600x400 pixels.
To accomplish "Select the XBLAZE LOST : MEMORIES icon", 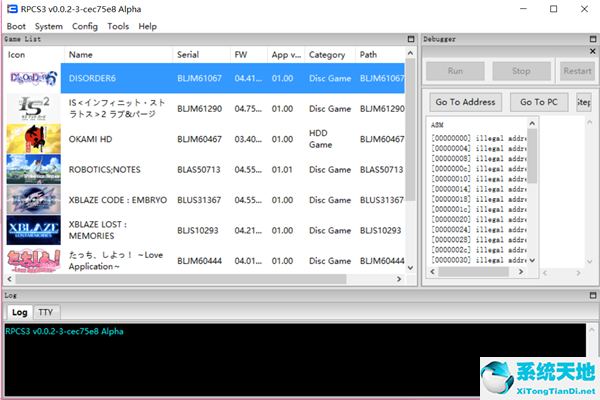I will coord(34,230).
